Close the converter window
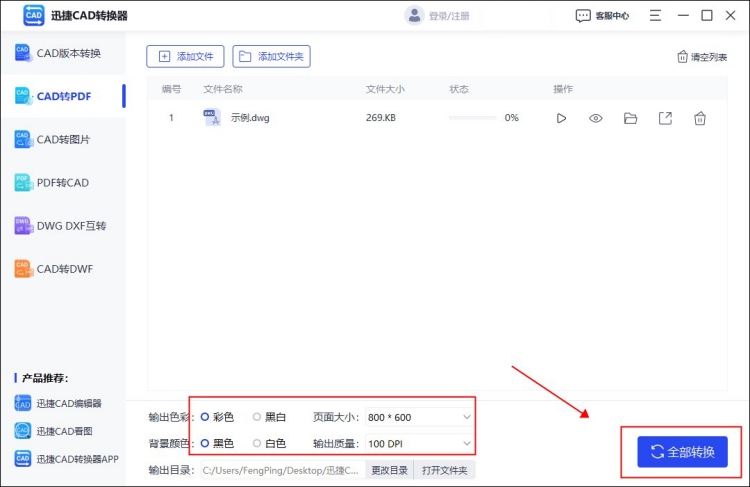750x487 pixels. click(730, 15)
